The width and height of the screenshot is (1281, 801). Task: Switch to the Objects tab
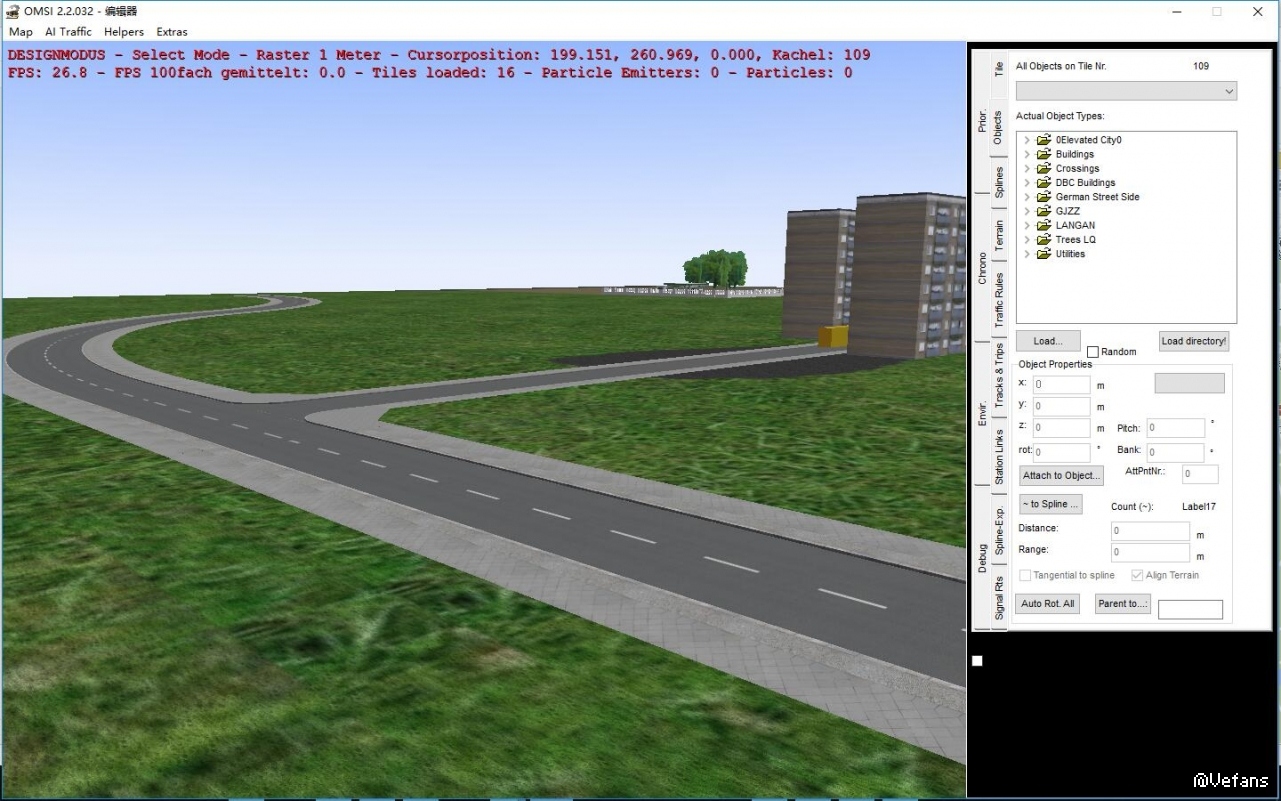point(998,128)
